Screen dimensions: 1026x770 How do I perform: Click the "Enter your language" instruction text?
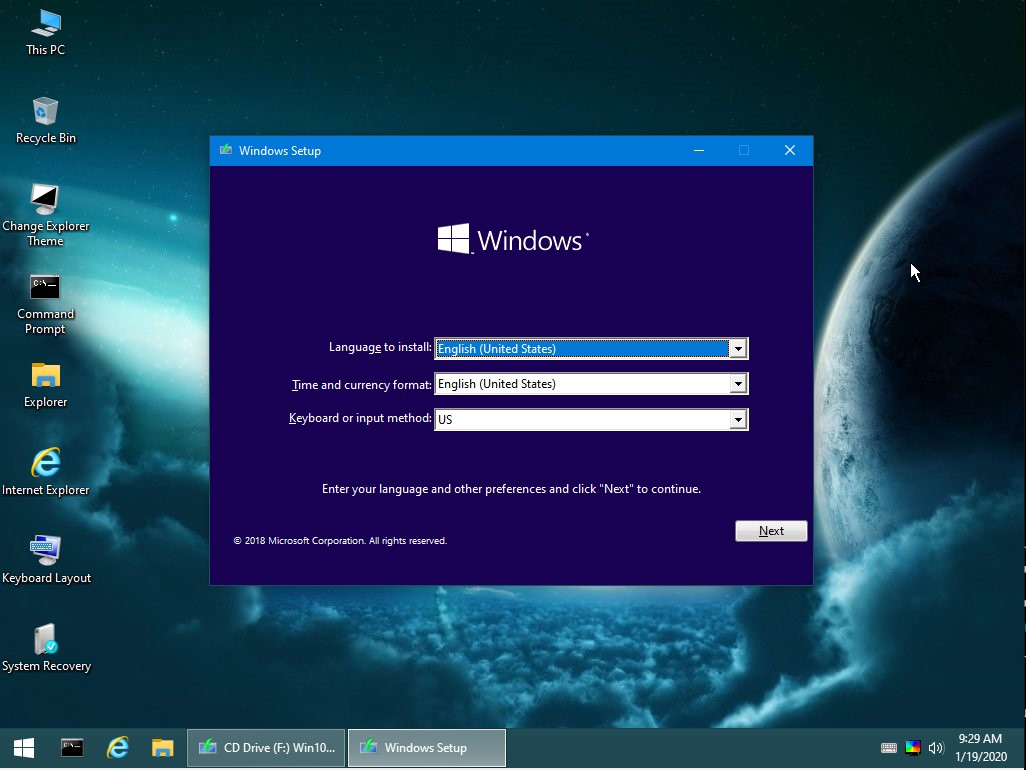pyautogui.click(x=511, y=489)
